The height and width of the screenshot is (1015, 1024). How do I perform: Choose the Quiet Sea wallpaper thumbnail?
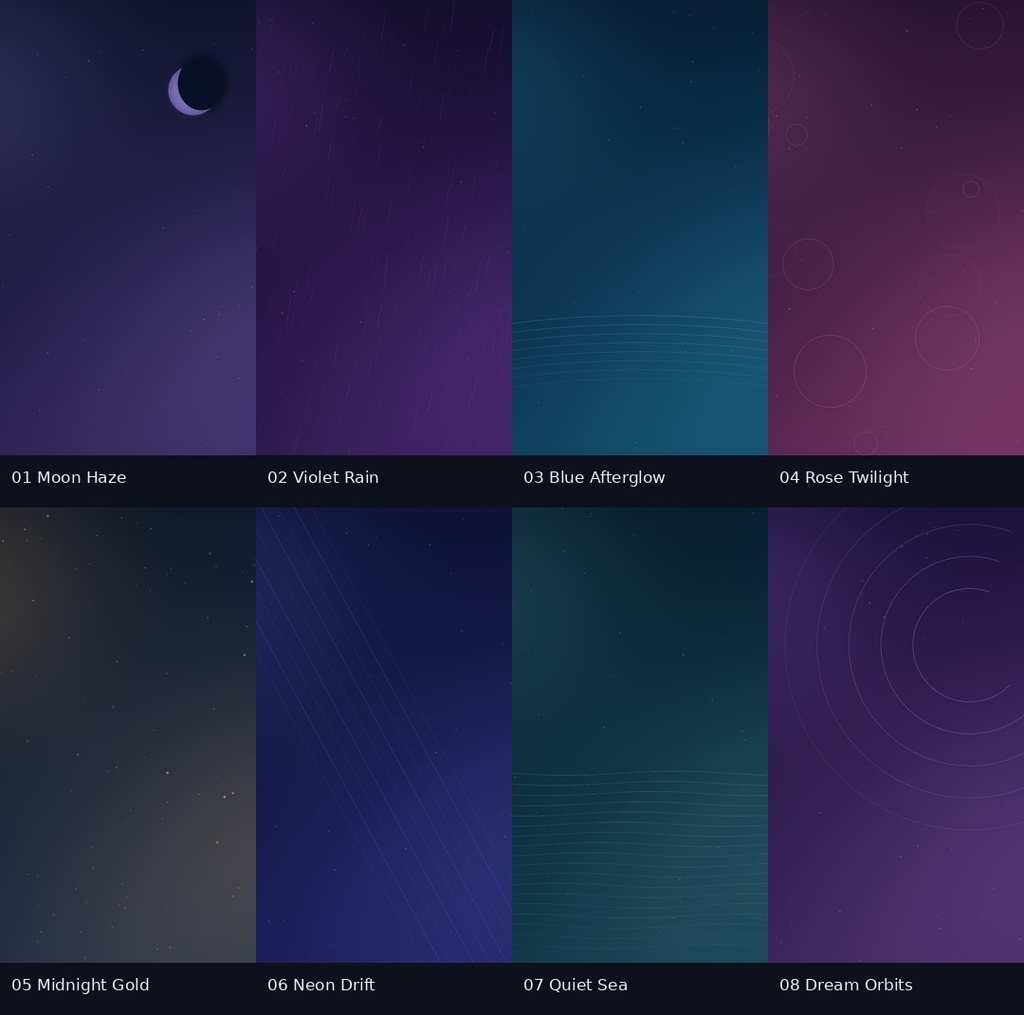coord(640,735)
